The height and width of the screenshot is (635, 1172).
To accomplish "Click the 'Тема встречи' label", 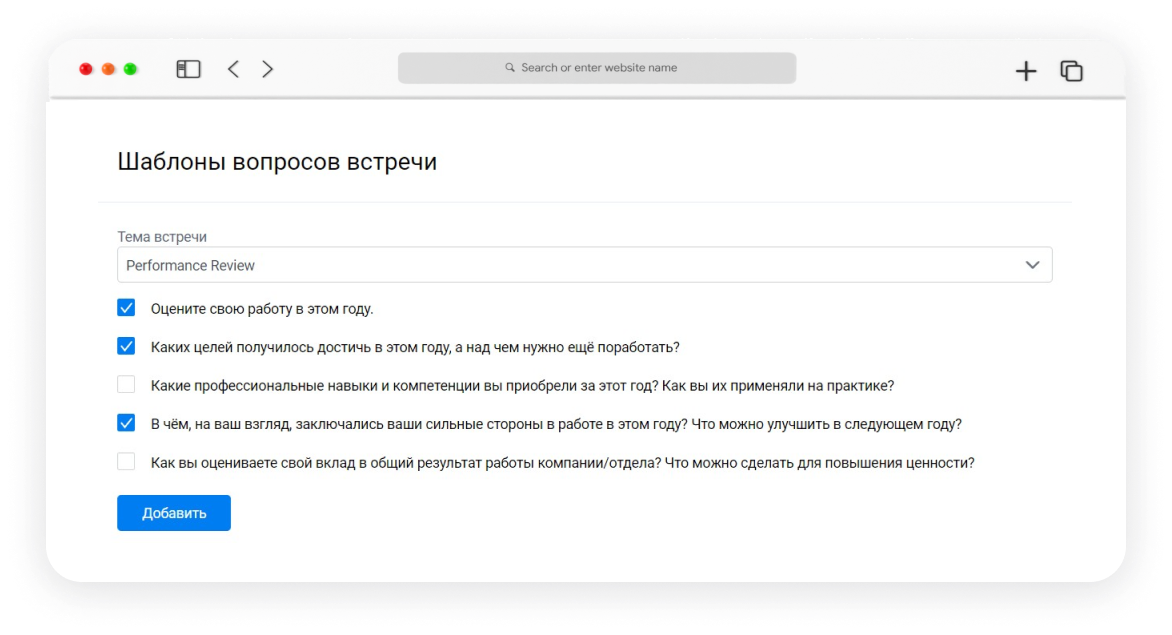I will pos(162,237).
